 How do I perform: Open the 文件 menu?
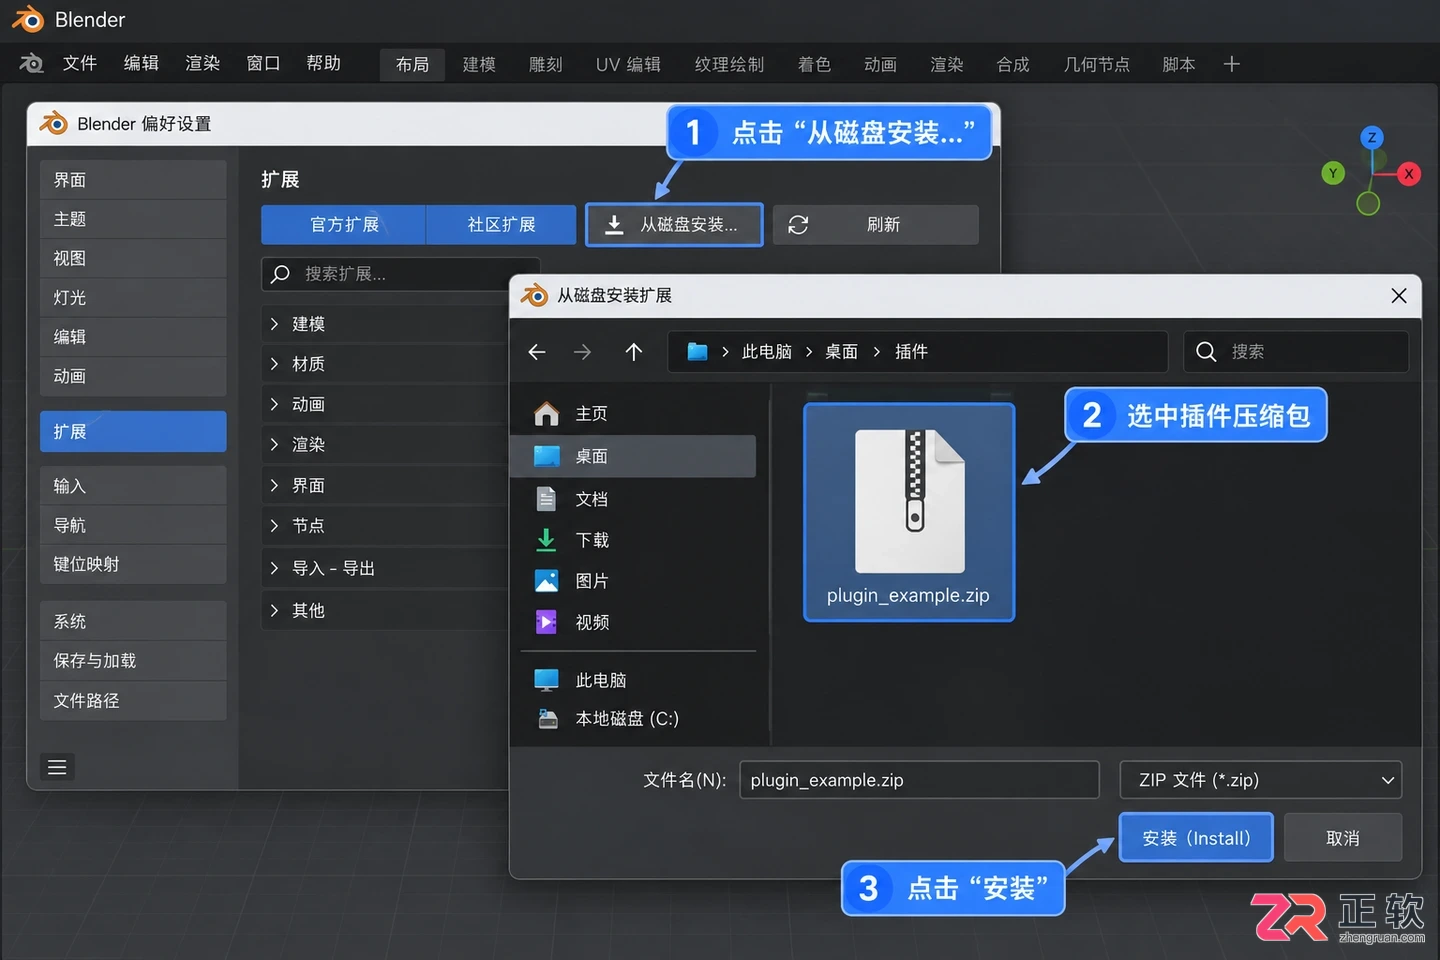click(80, 63)
